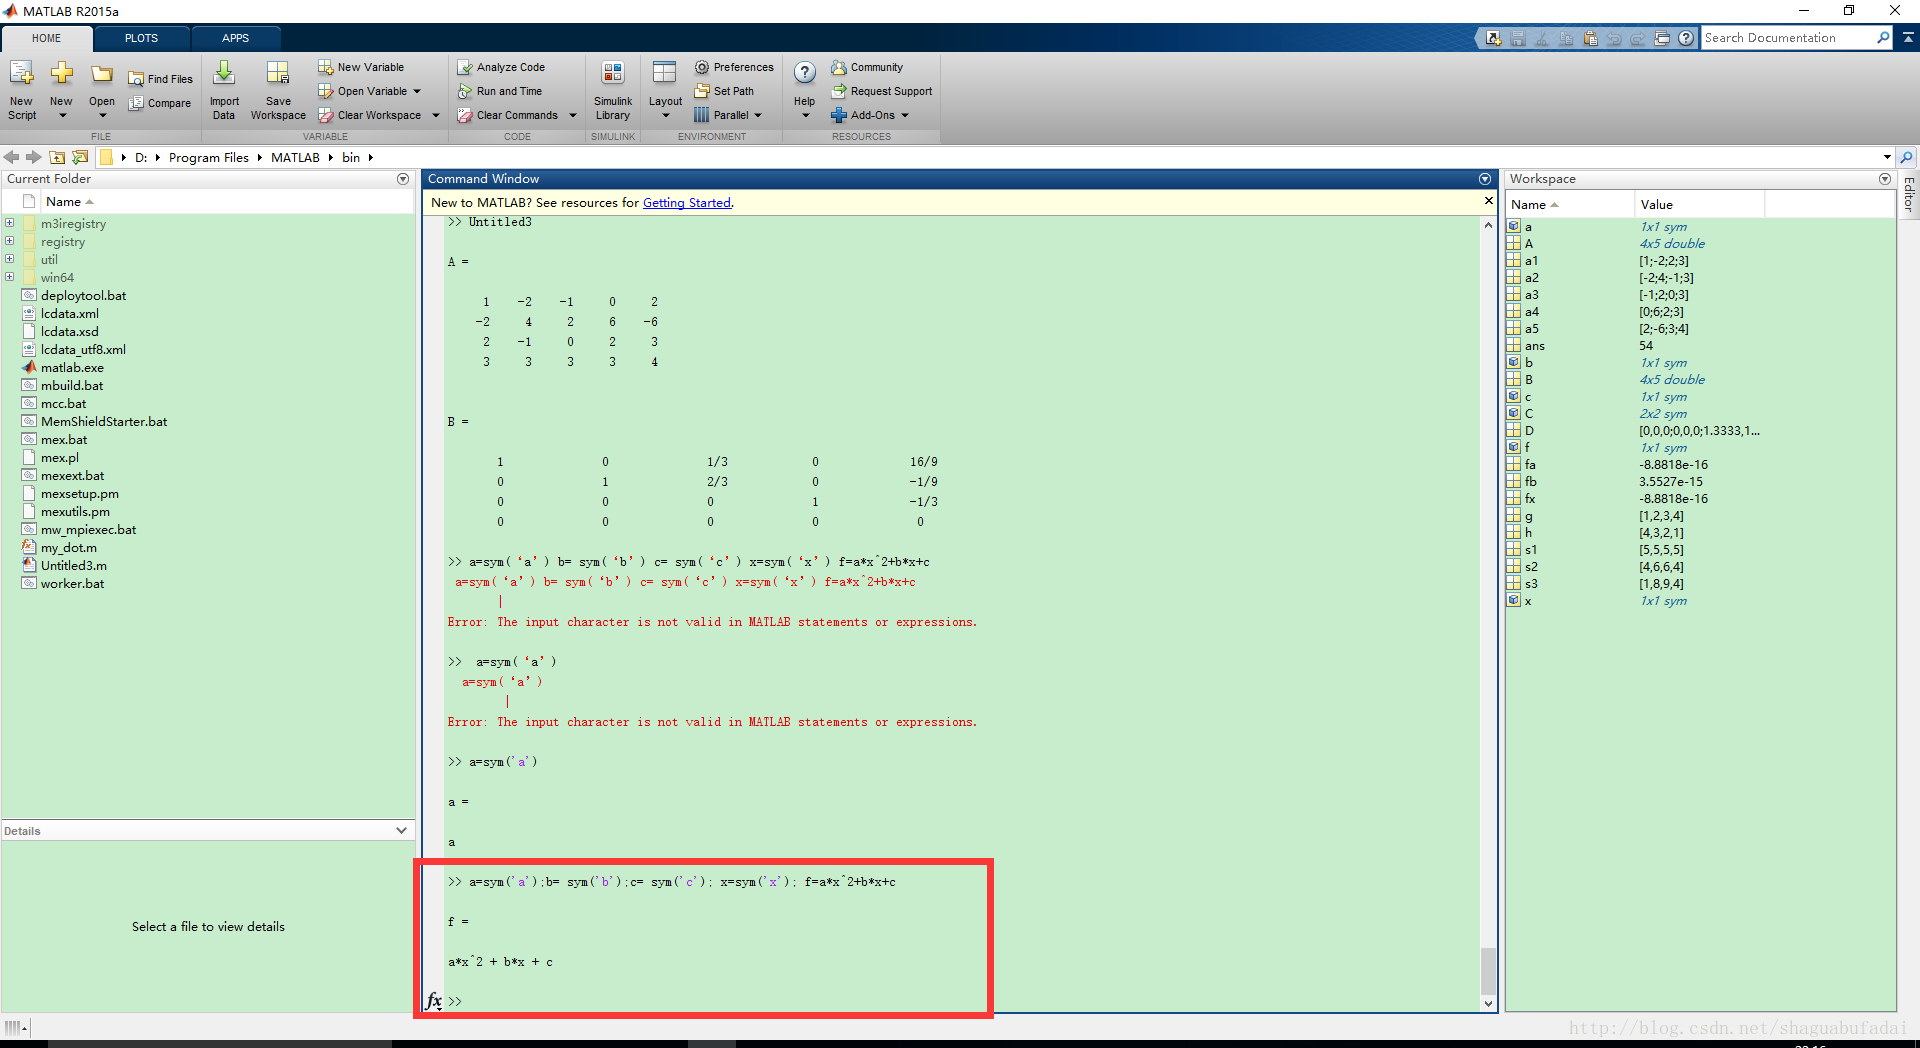Image resolution: width=1920 pixels, height=1048 pixels.
Task: Click the Save Workspace icon
Action: click(x=278, y=73)
